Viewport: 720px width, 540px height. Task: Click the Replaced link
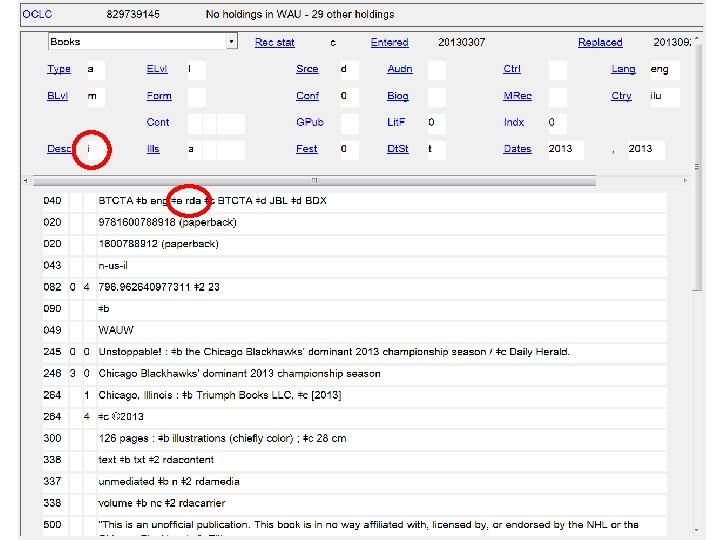[x=600, y=42]
